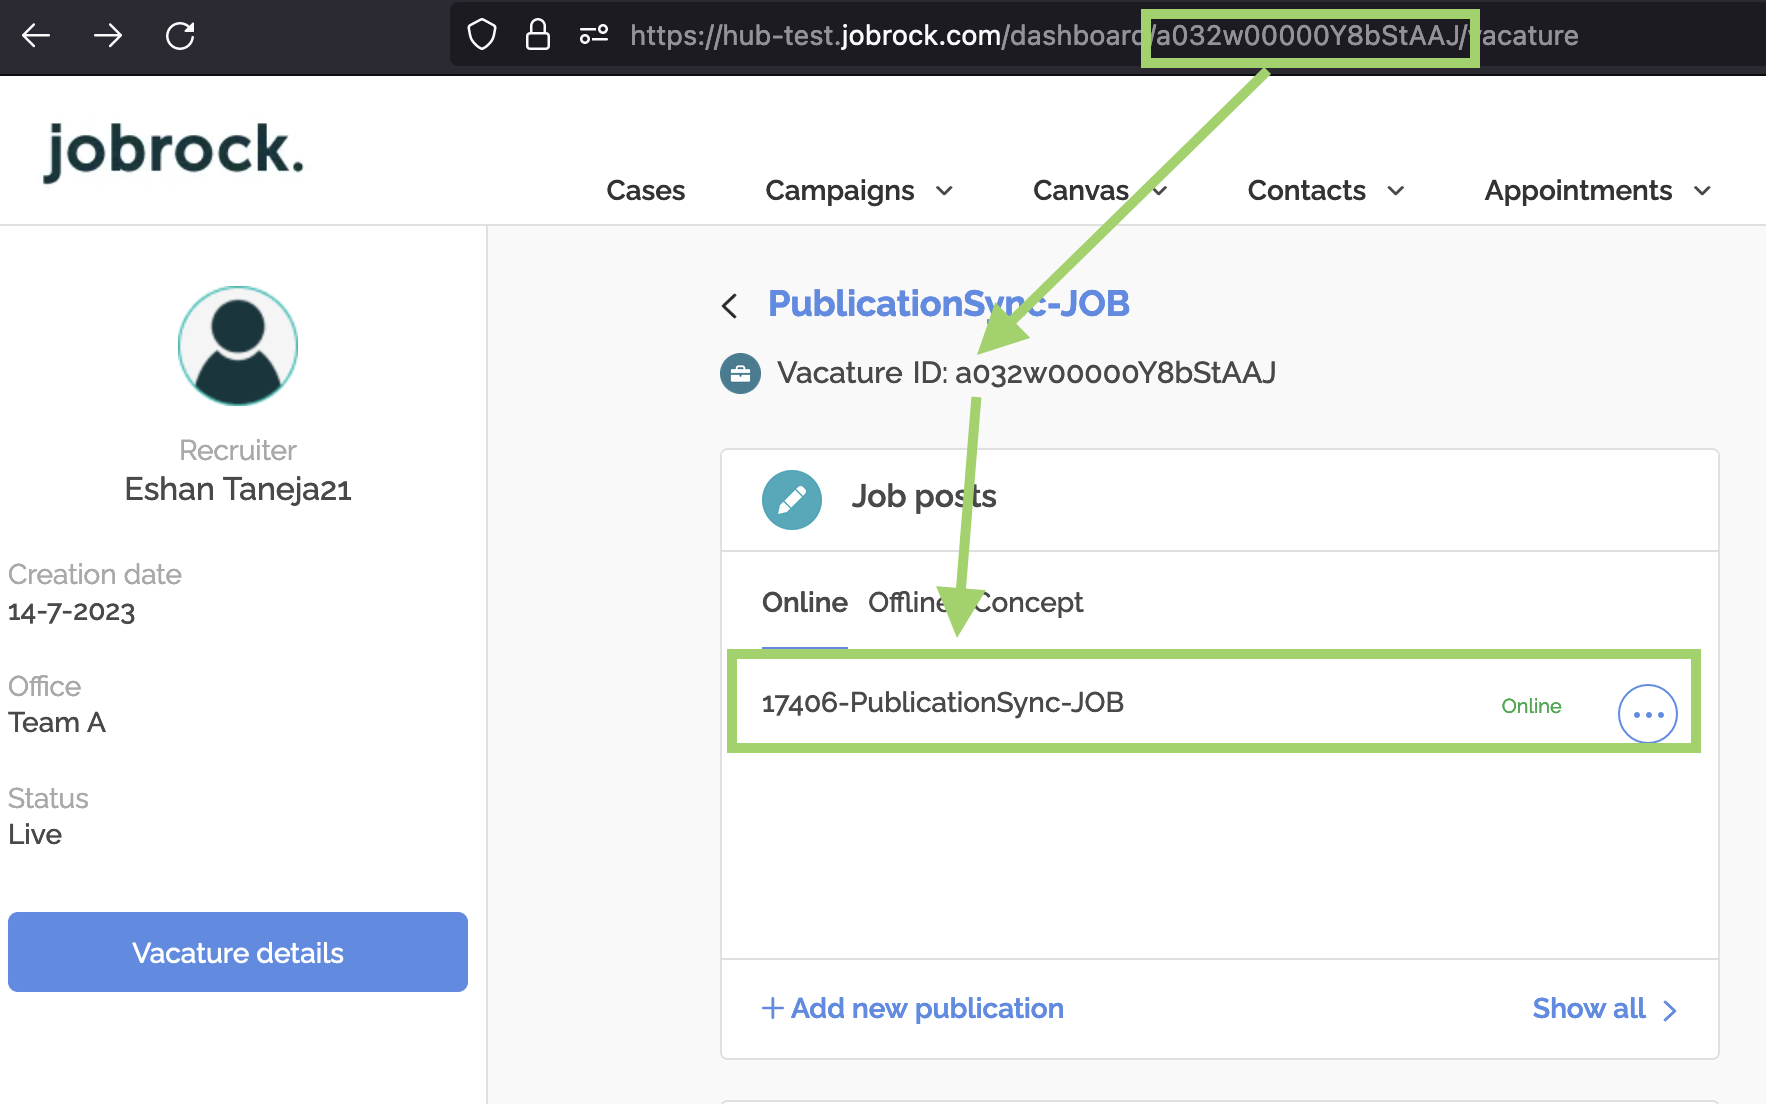This screenshot has height=1104, width=1766.
Task: Open the Canvas menu
Action: [x=1081, y=190]
